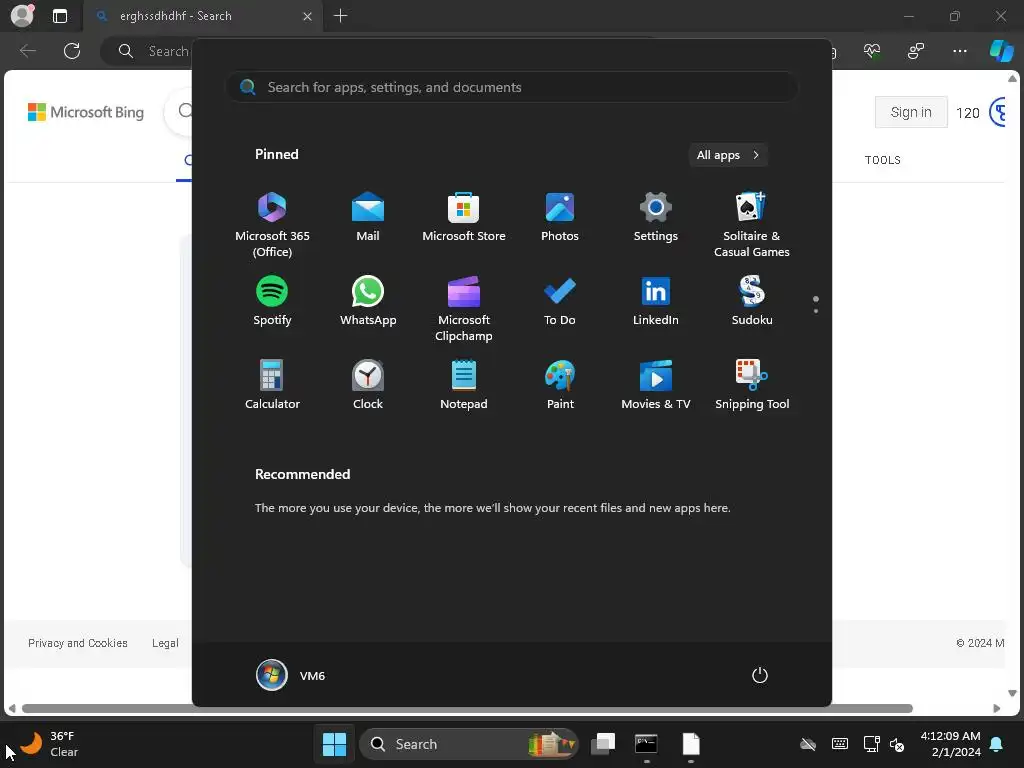Click the taskbar Search box
This screenshot has width=1024, height=768.
click(468, 744)
